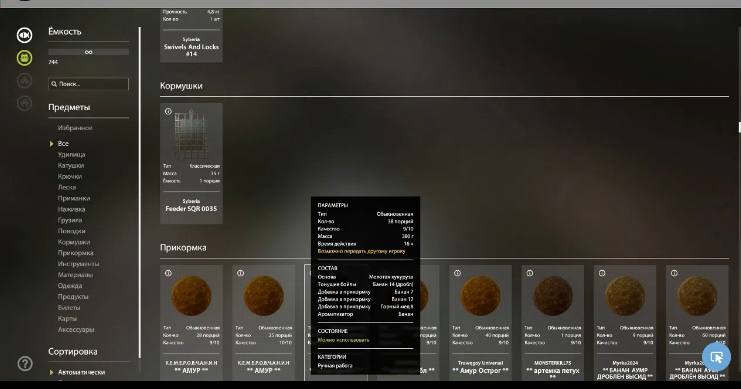Open info icon on АМУР 25 порций card
The height and width of the screenshot is (389, 741).
(241, 273)
